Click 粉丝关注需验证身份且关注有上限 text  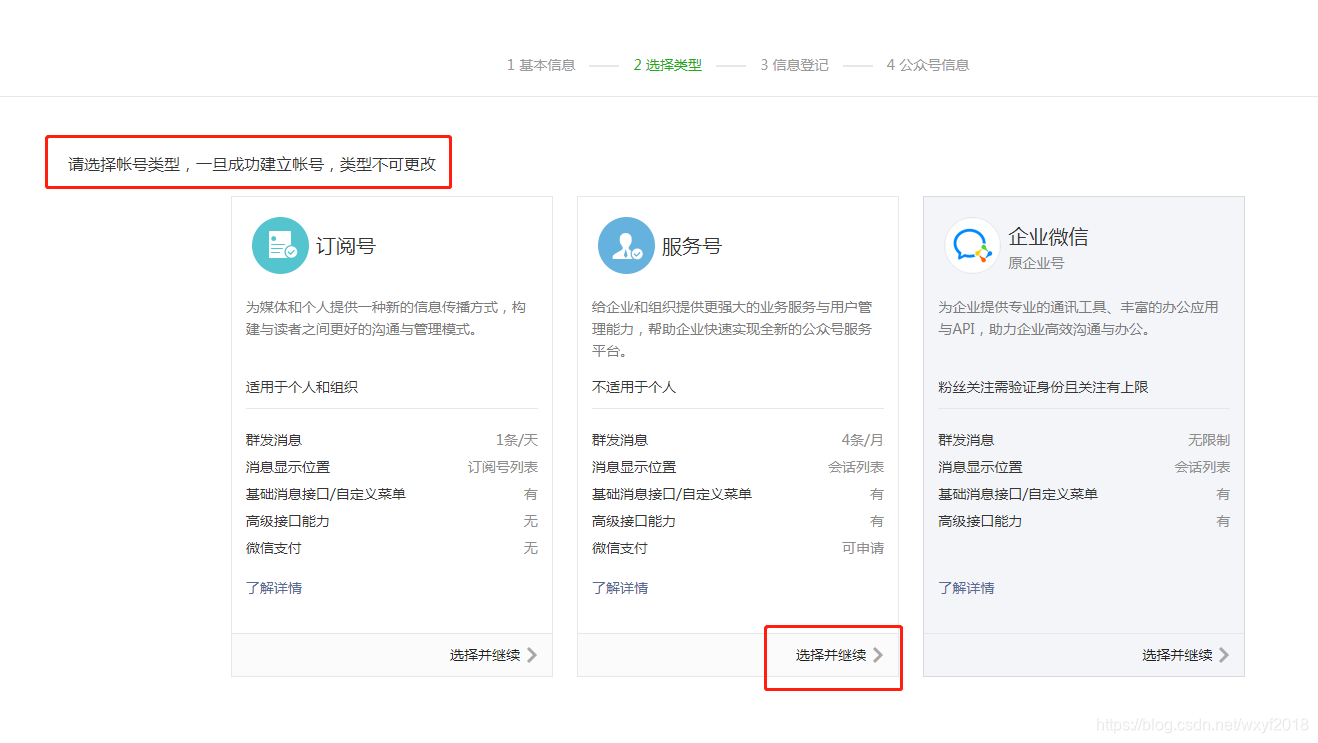click(1043, 387)
